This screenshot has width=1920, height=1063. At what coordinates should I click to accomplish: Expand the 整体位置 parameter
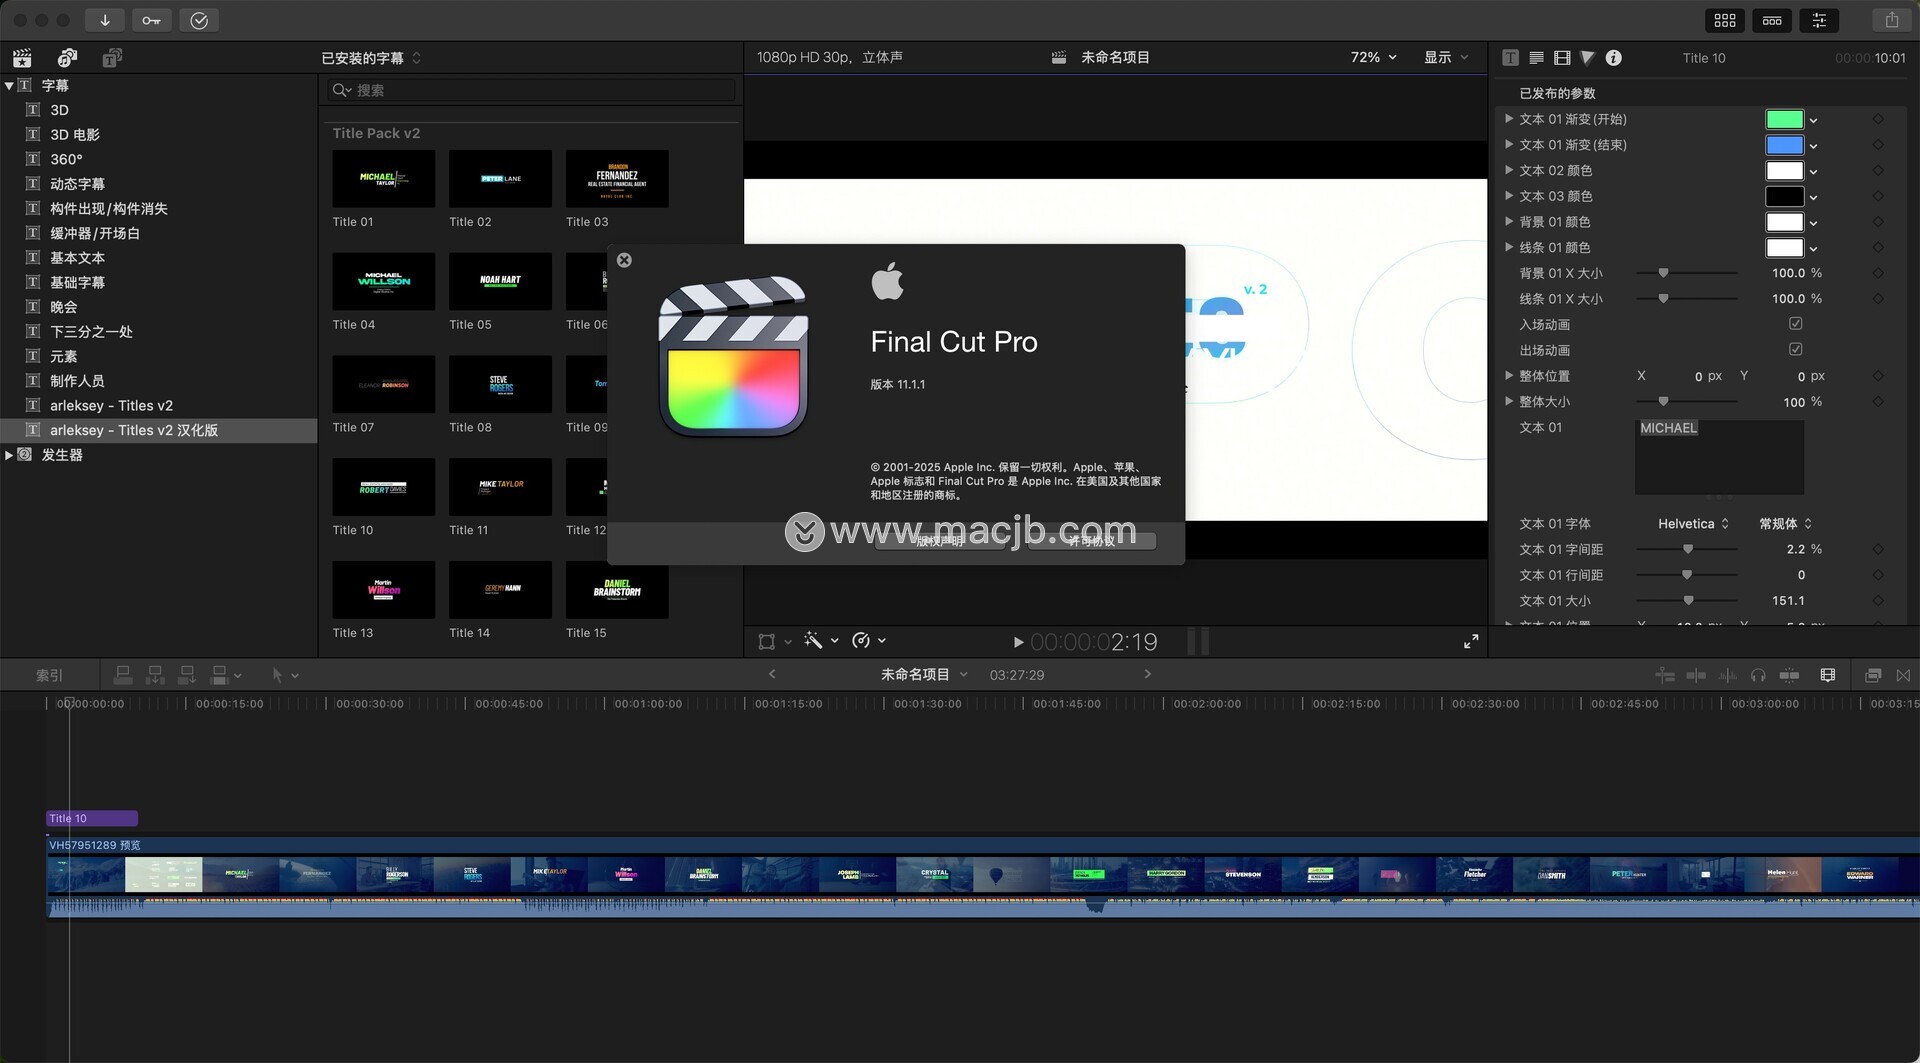click(x=1509, y=376)
